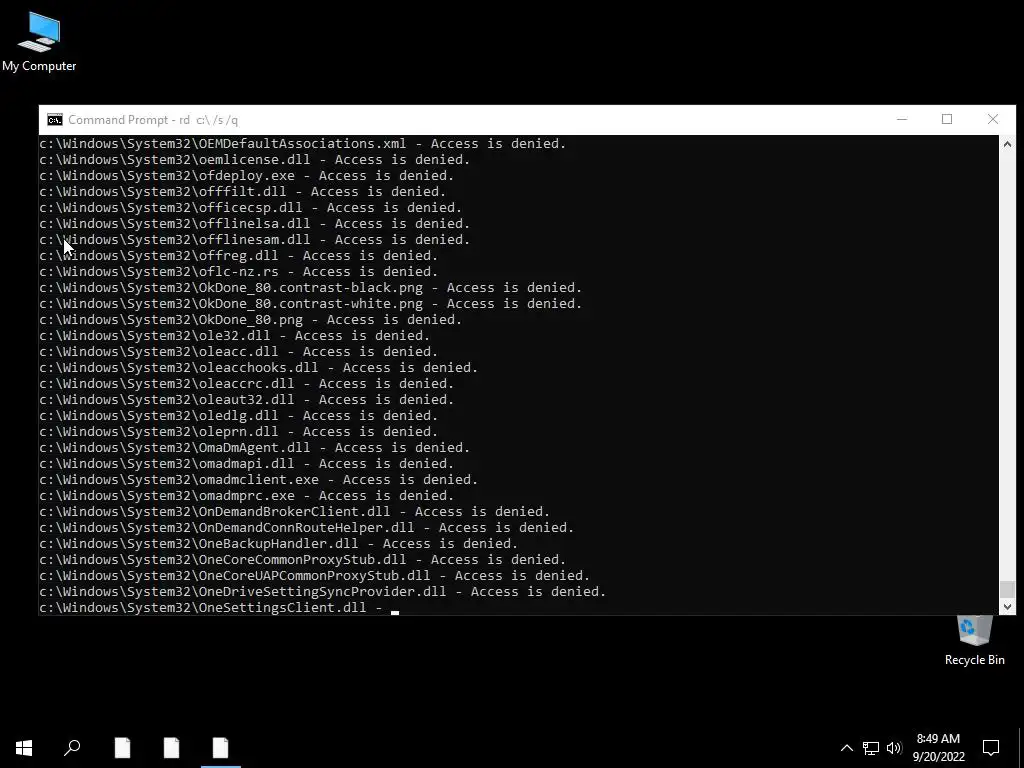Open the notification center icon
The height and width of the screenshot is (768, 1024).
[x=991, y=748]
